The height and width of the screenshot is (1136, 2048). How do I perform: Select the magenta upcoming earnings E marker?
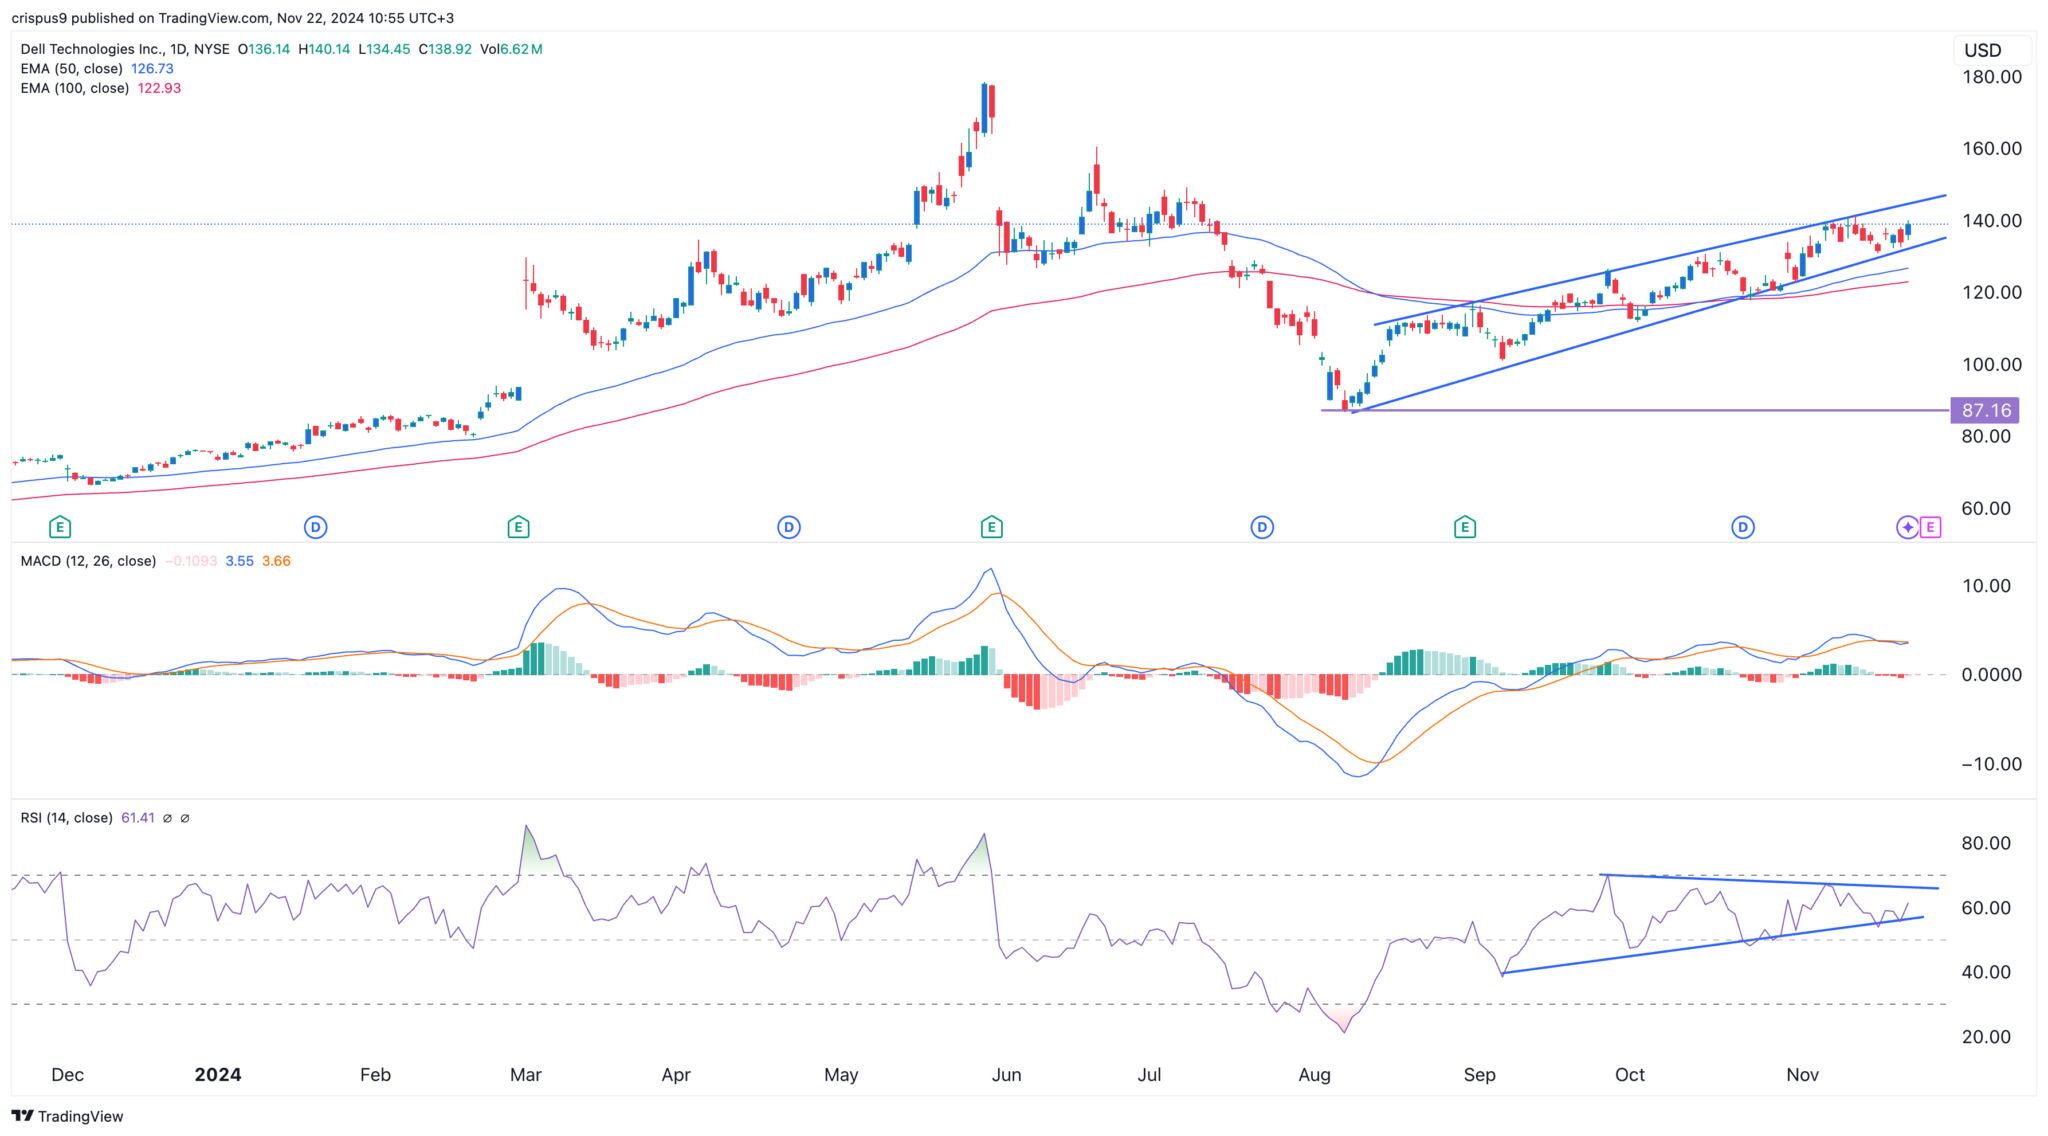(x=1931, y=527)
